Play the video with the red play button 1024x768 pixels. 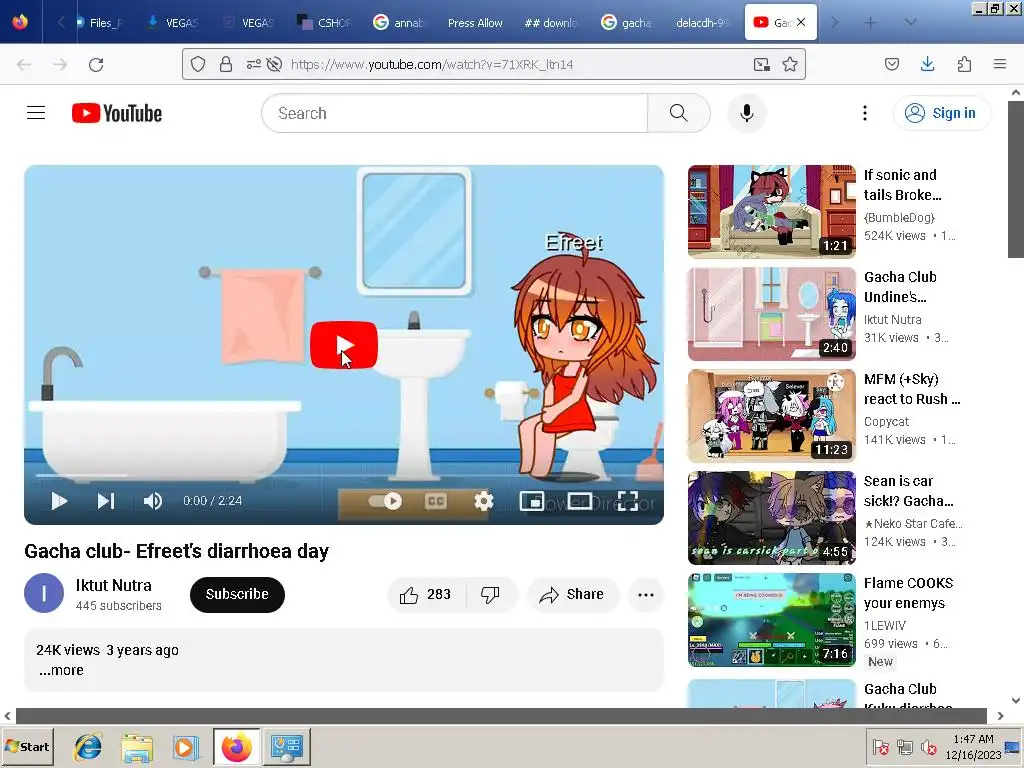click(344, 345)
